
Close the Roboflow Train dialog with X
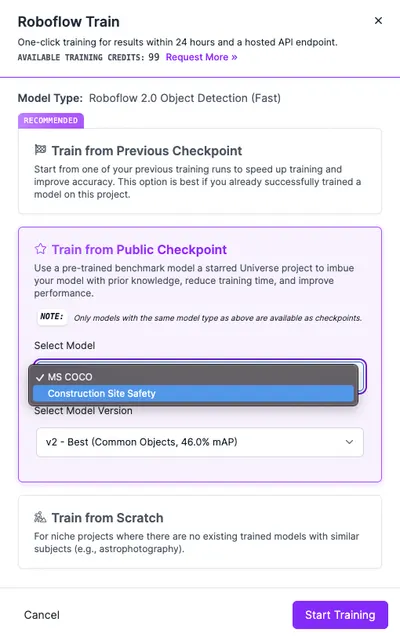(378, 20)
